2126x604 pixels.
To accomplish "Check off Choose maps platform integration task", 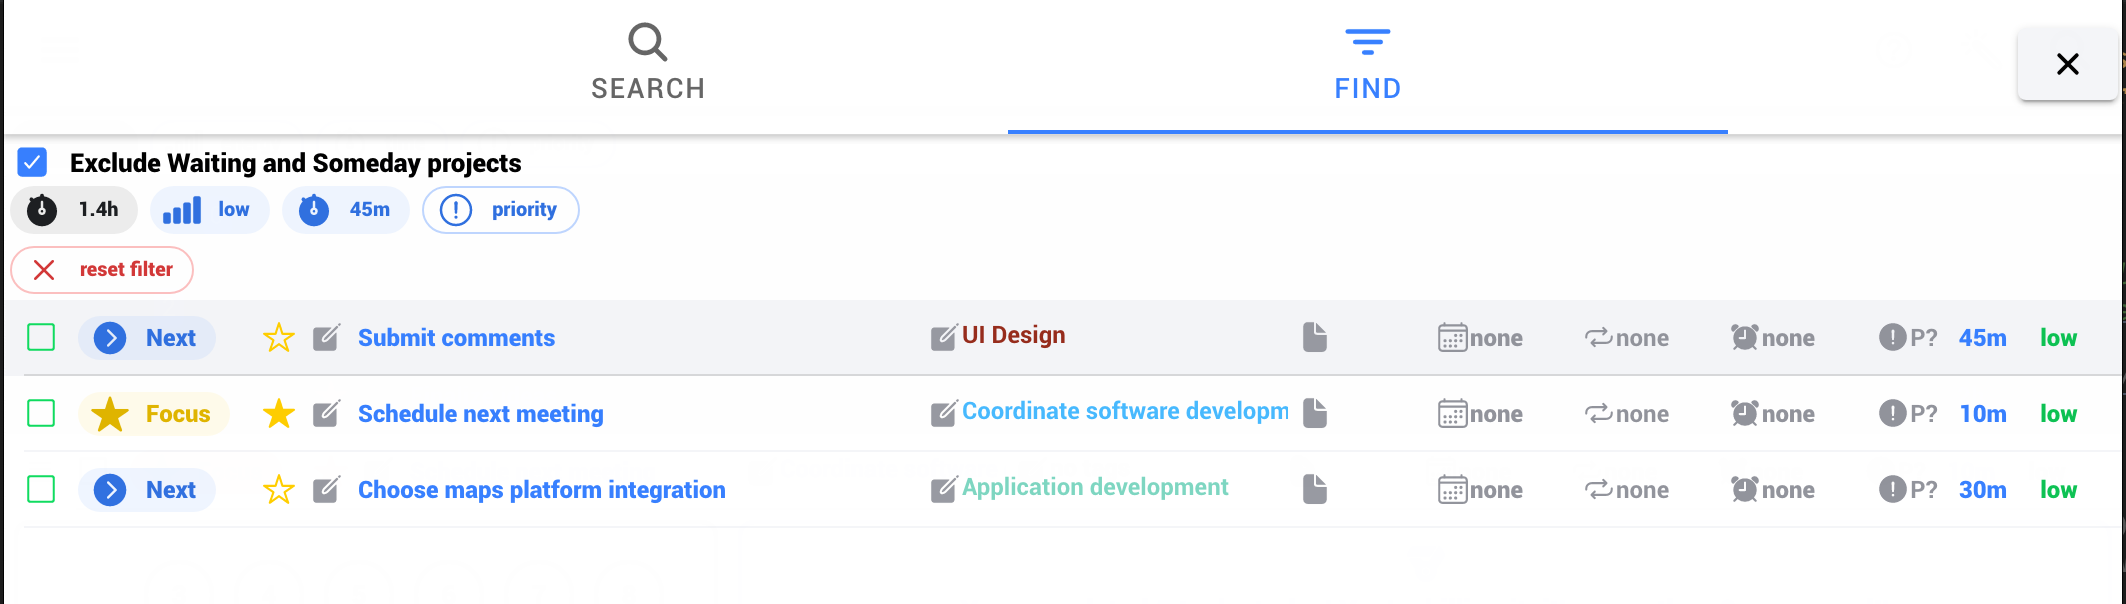I will [x=41, y=490].
